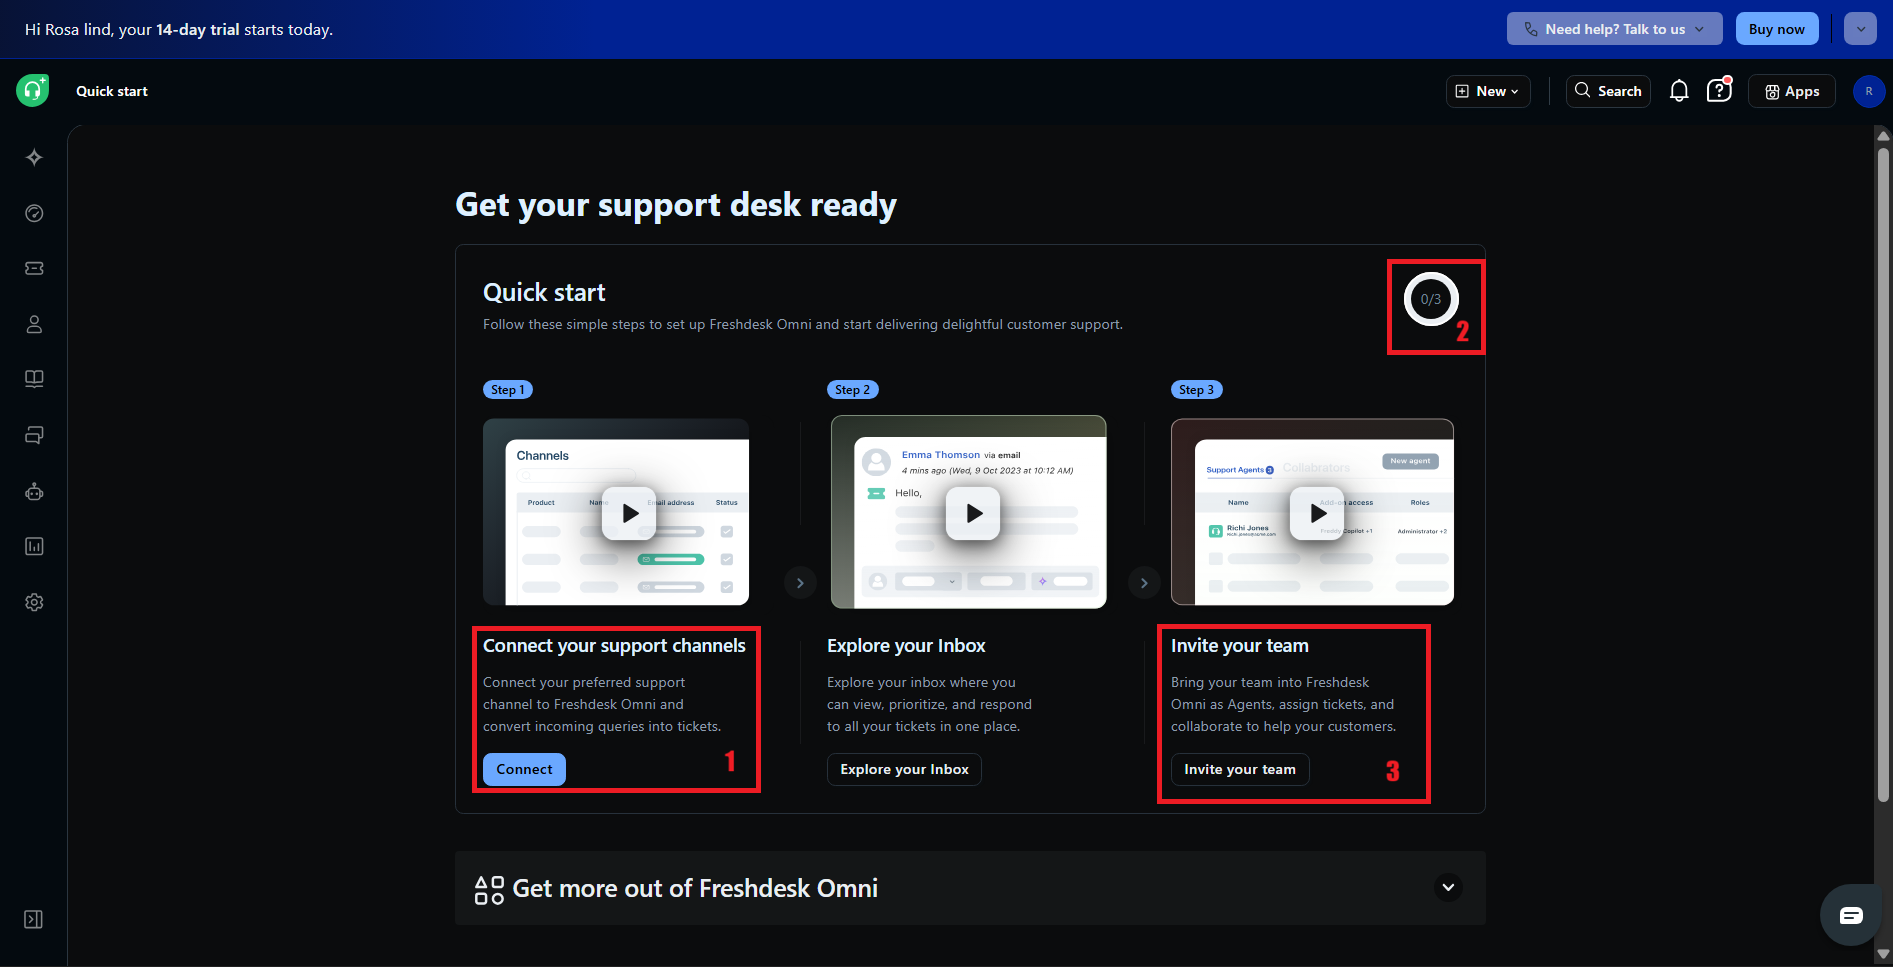The image size is (1893, 967).
Task: Open the Admin settings gear icon
Action: [34, 602]
